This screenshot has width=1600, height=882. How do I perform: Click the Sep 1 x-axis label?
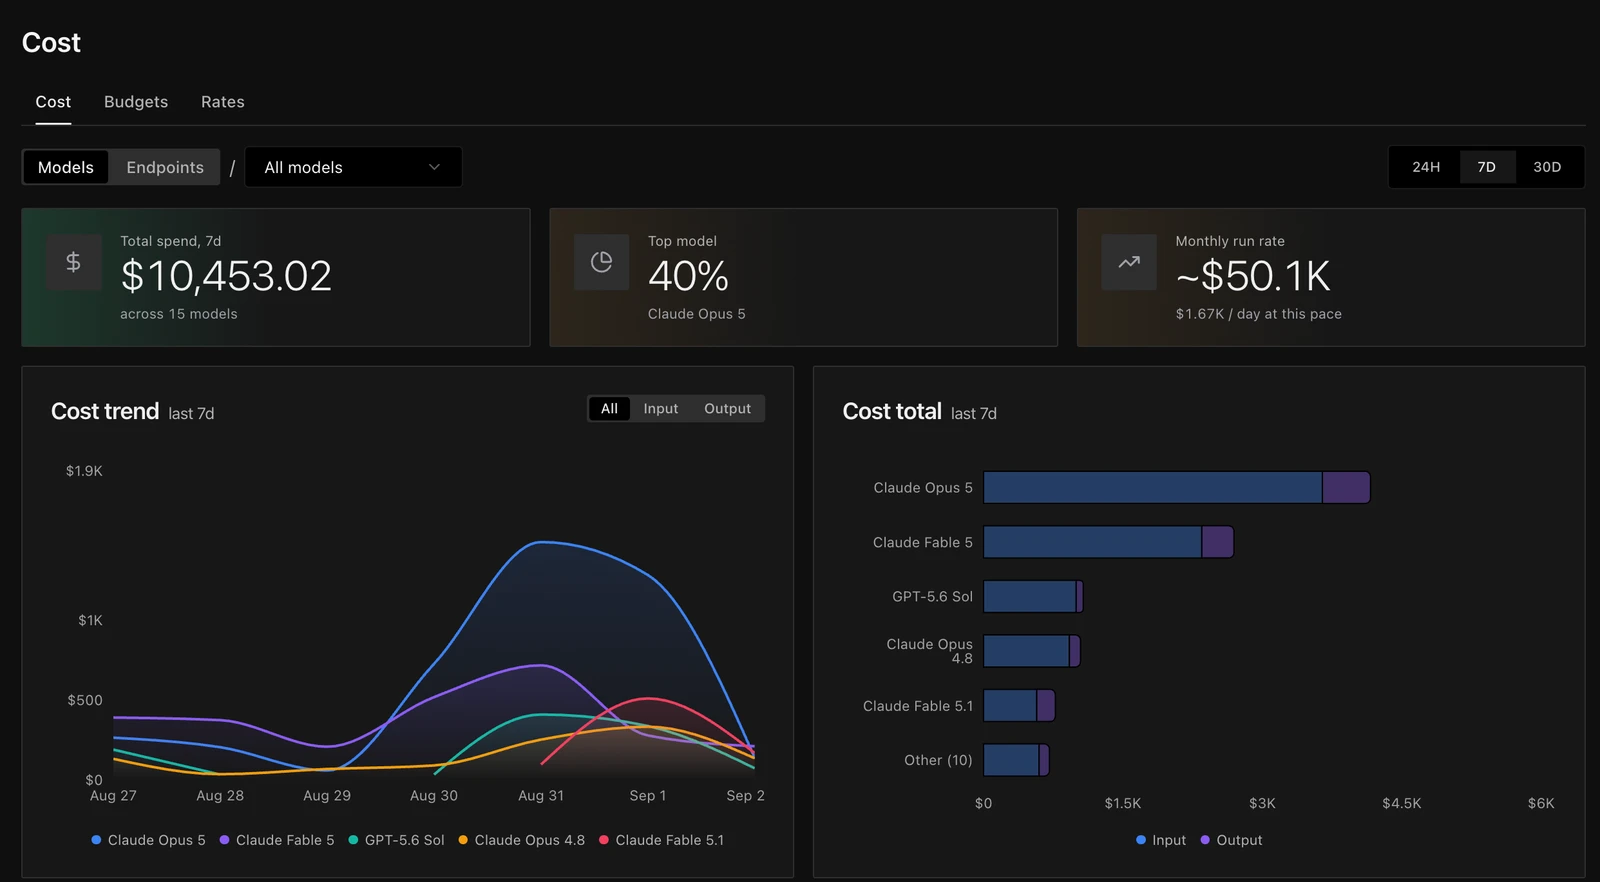pyautogui.click(x=648, y=796)
